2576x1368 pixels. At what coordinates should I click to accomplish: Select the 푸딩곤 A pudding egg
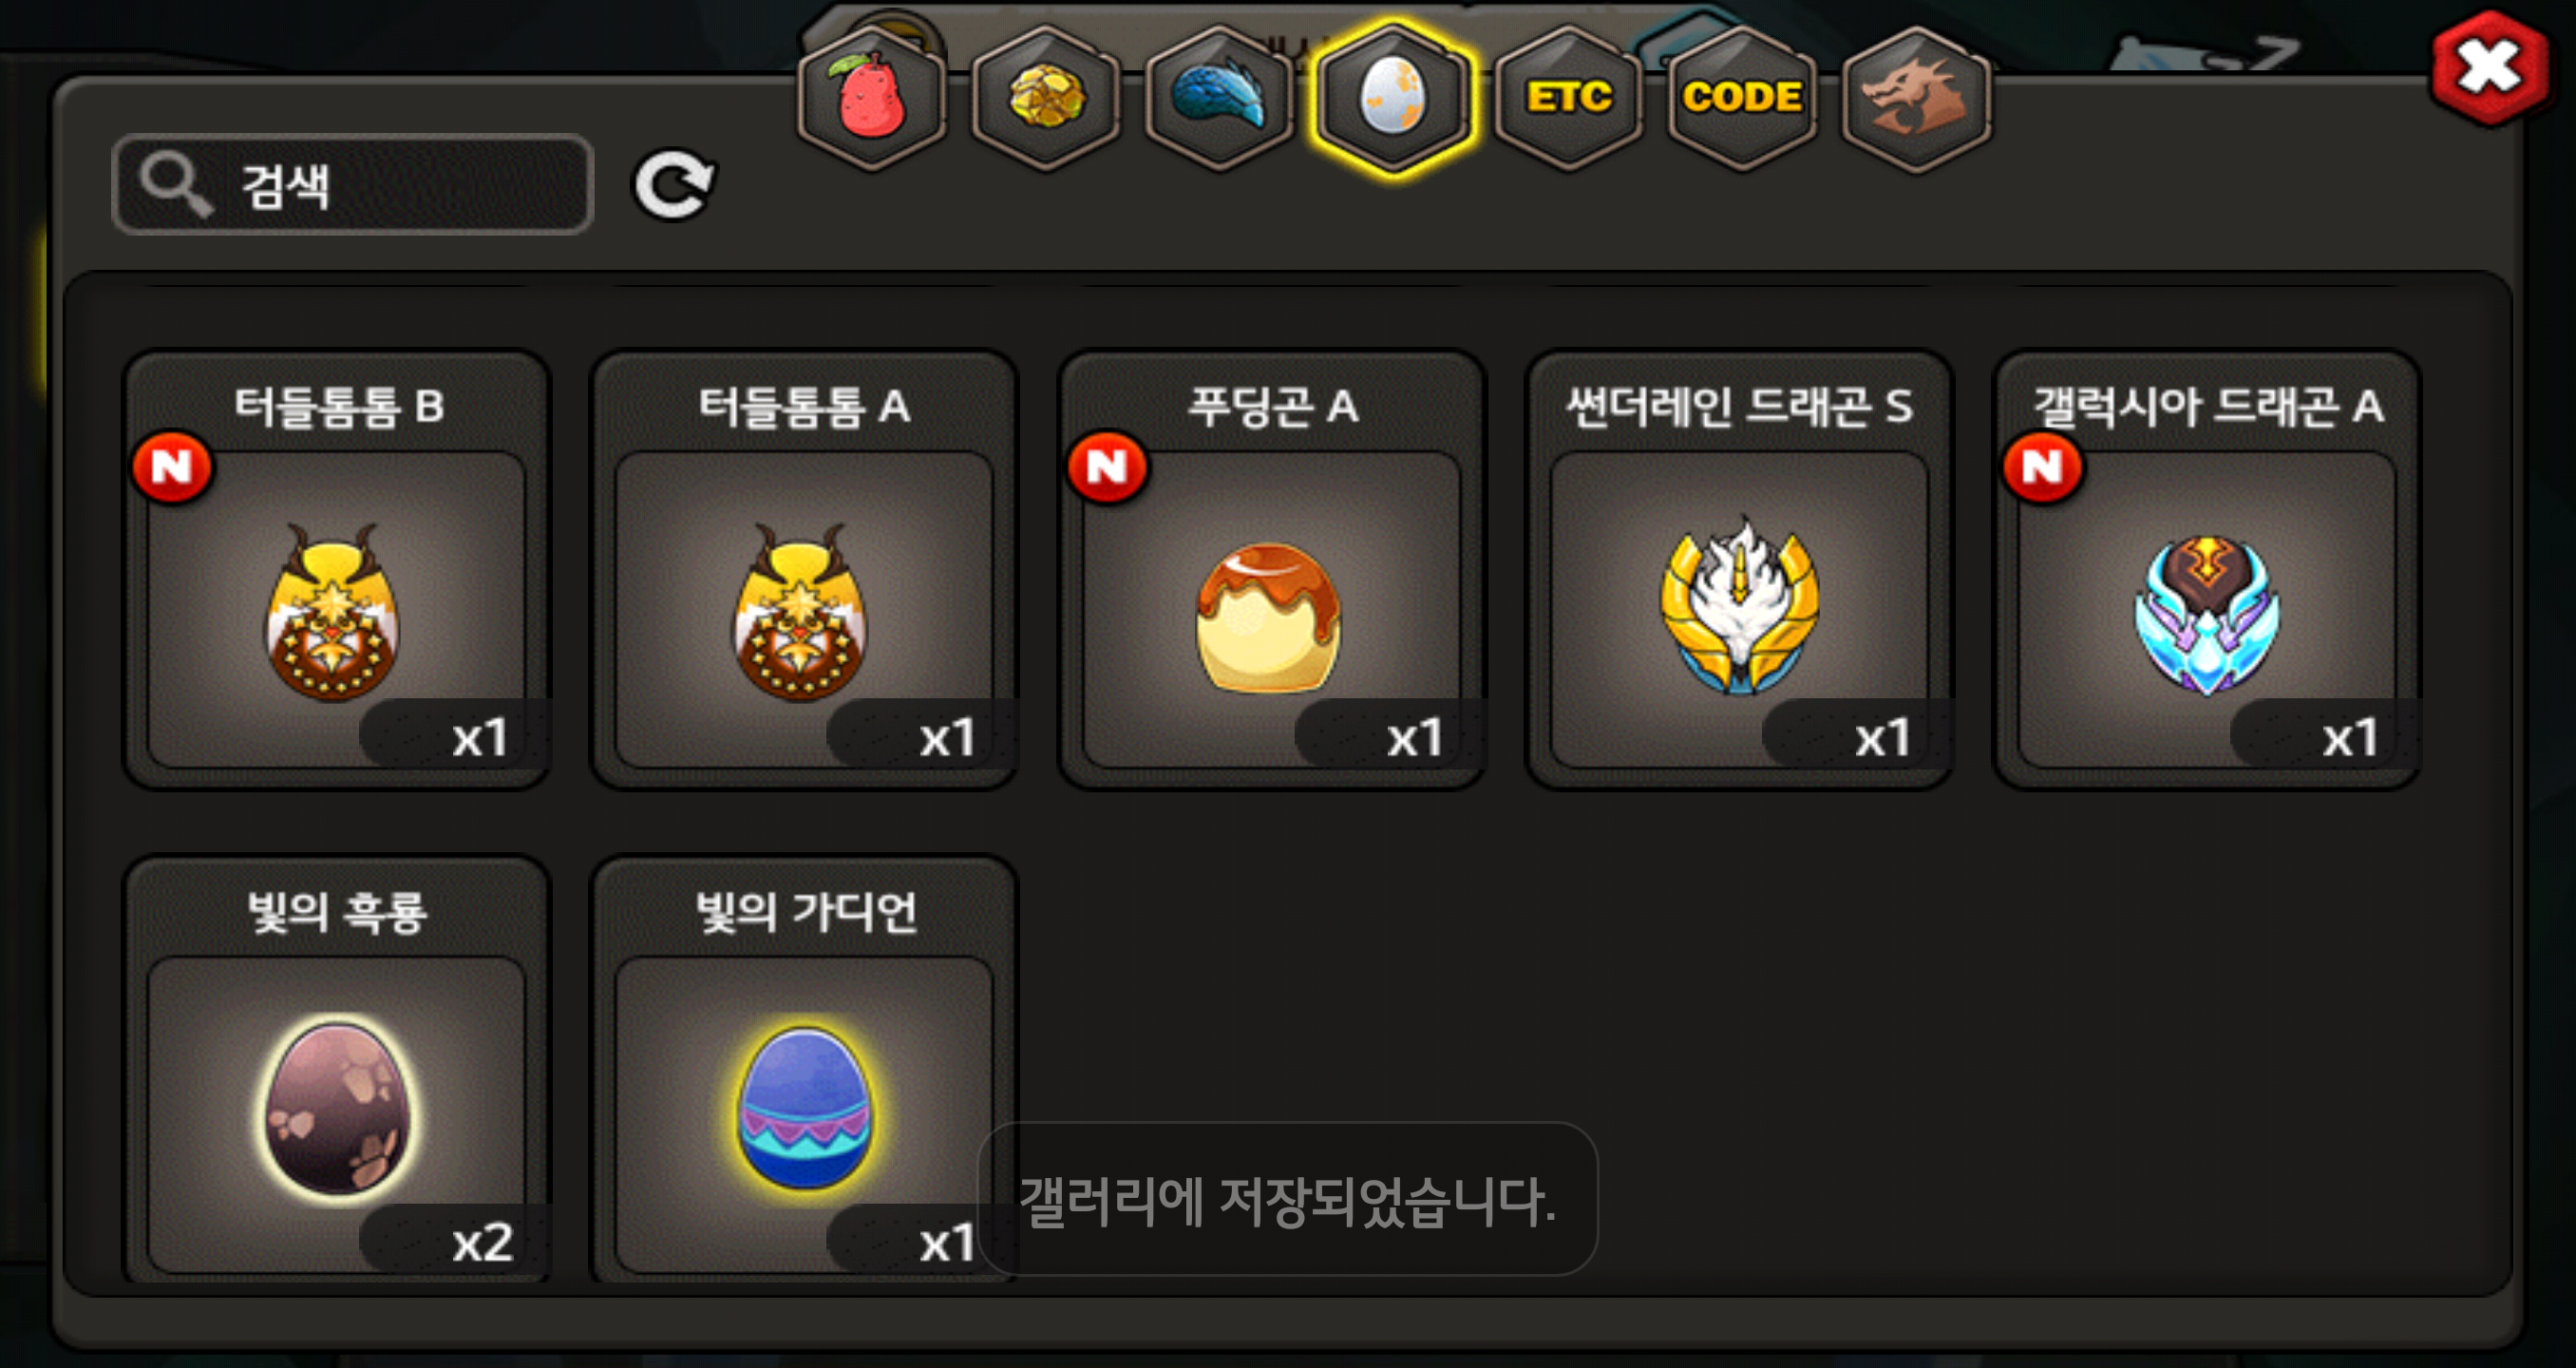[x=1271, y=569]
